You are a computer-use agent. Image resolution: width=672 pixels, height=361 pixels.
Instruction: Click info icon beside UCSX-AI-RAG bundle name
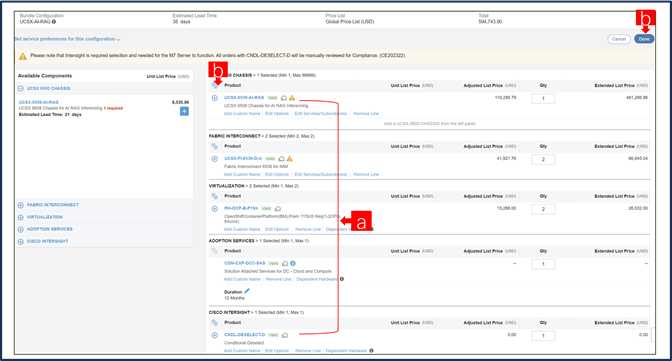(x=54, y=21)
